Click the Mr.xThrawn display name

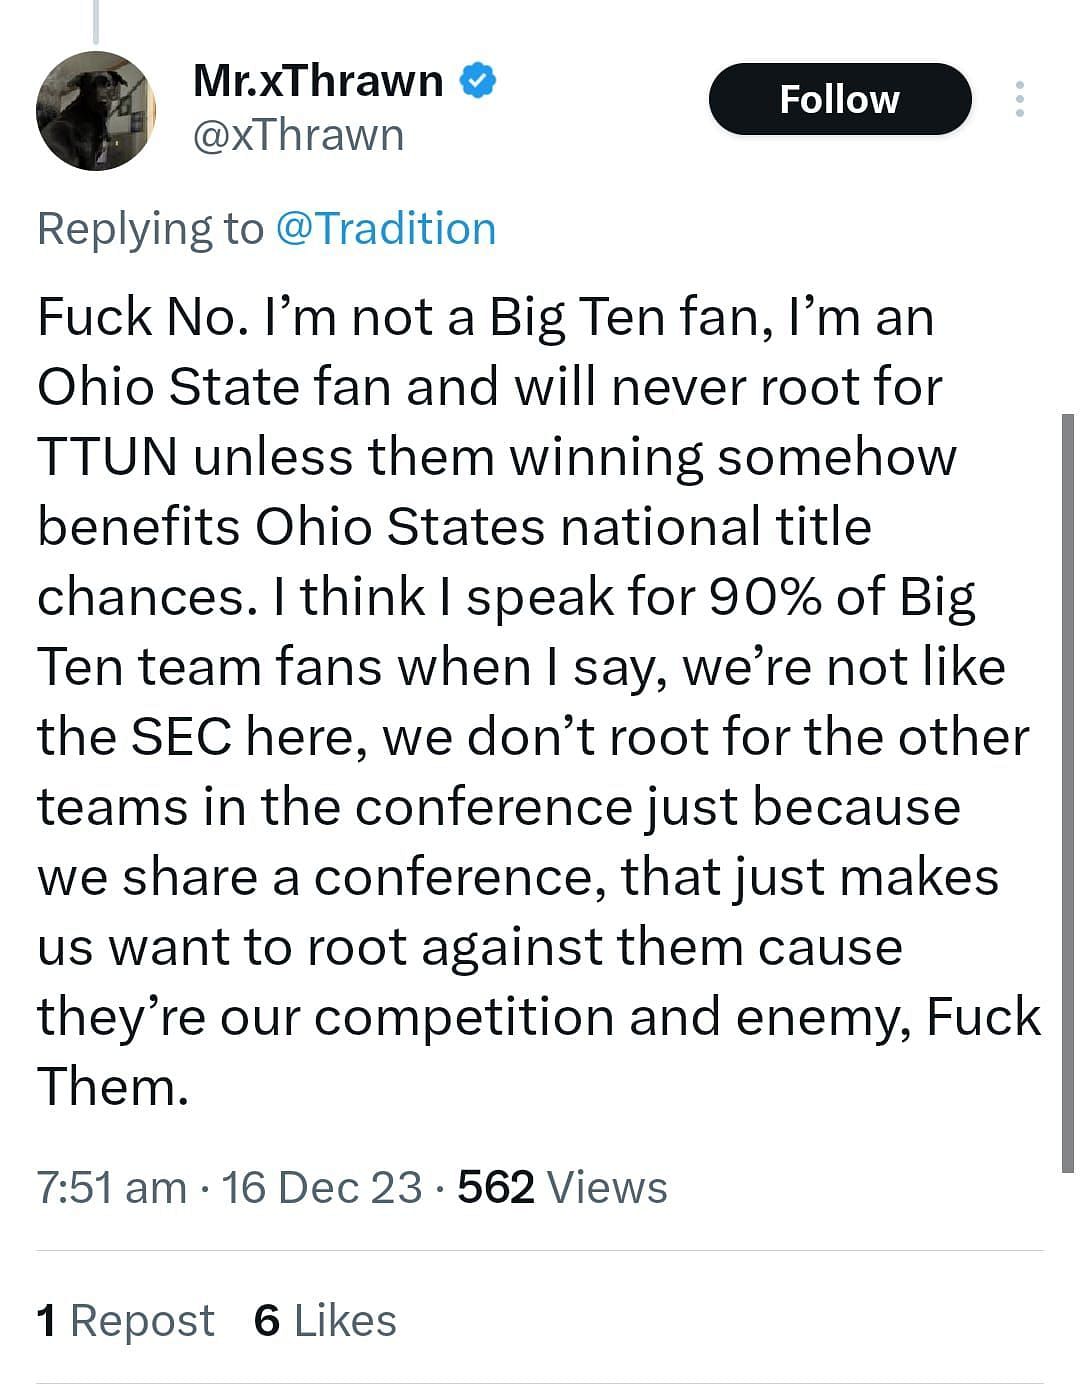point(317,81)
